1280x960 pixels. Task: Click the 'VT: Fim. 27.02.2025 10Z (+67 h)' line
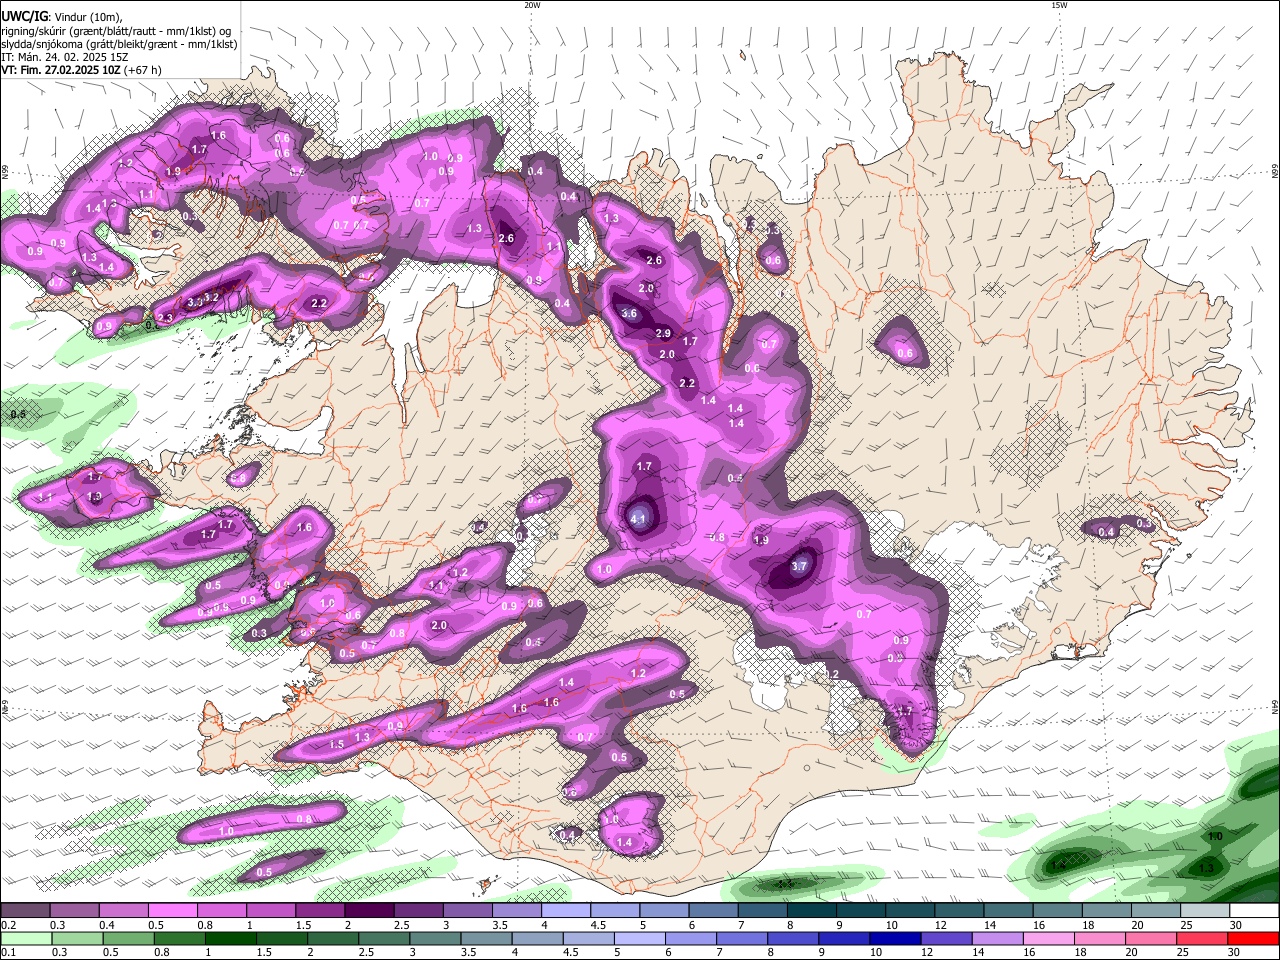point(81,70)
